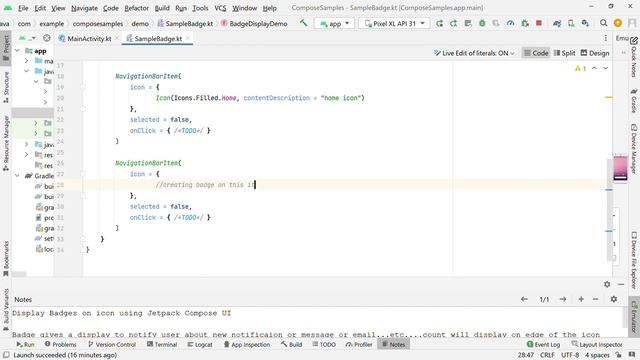Click the Search Everywhere magnifier icon
The image size is (640, 360).
[x=603, y=23]
